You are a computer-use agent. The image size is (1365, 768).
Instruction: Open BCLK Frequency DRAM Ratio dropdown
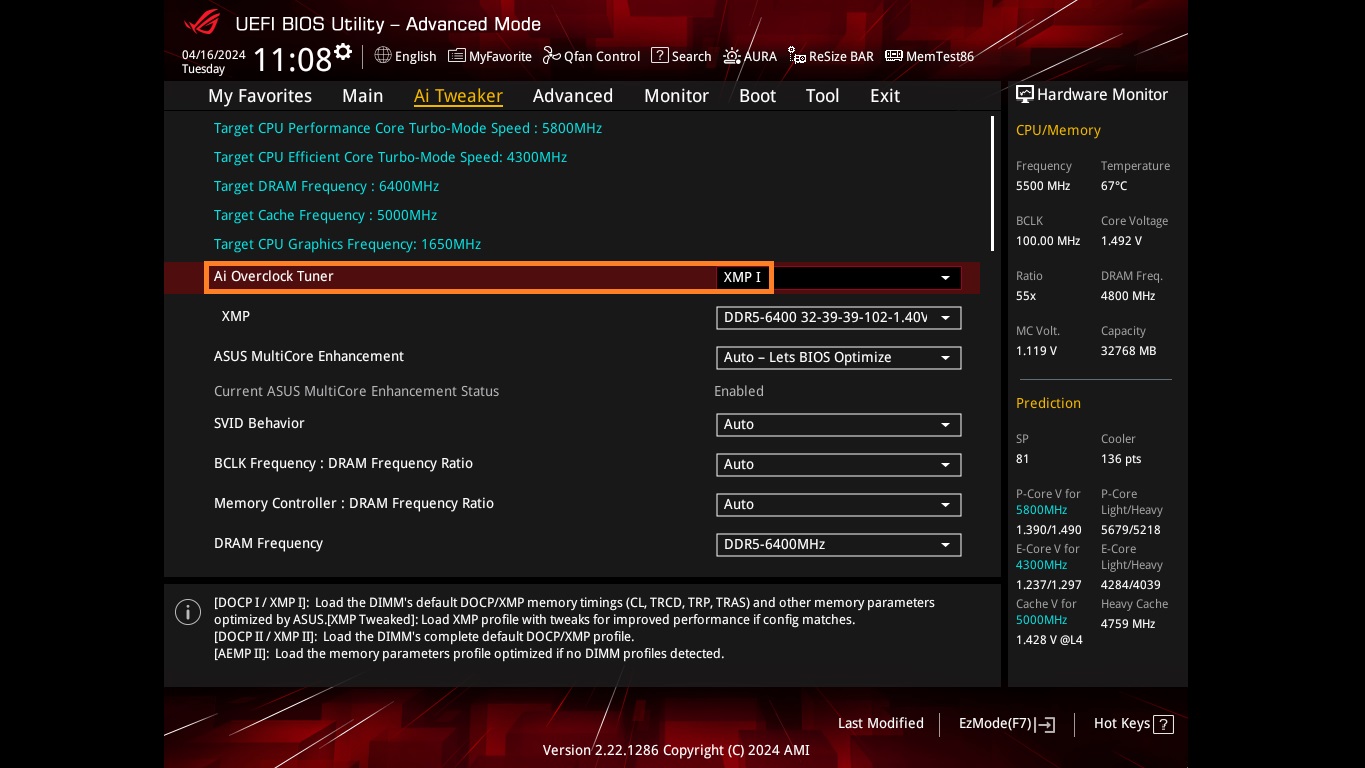(839, 465)
